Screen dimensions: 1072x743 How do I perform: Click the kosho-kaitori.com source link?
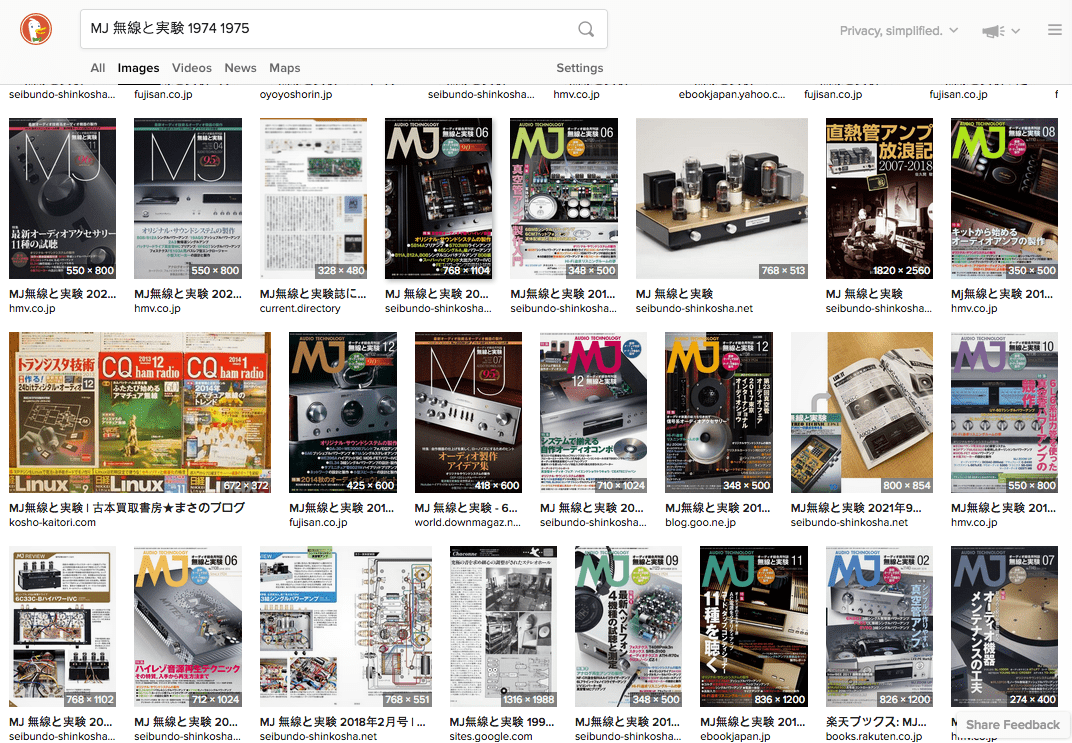coord(52,522)
